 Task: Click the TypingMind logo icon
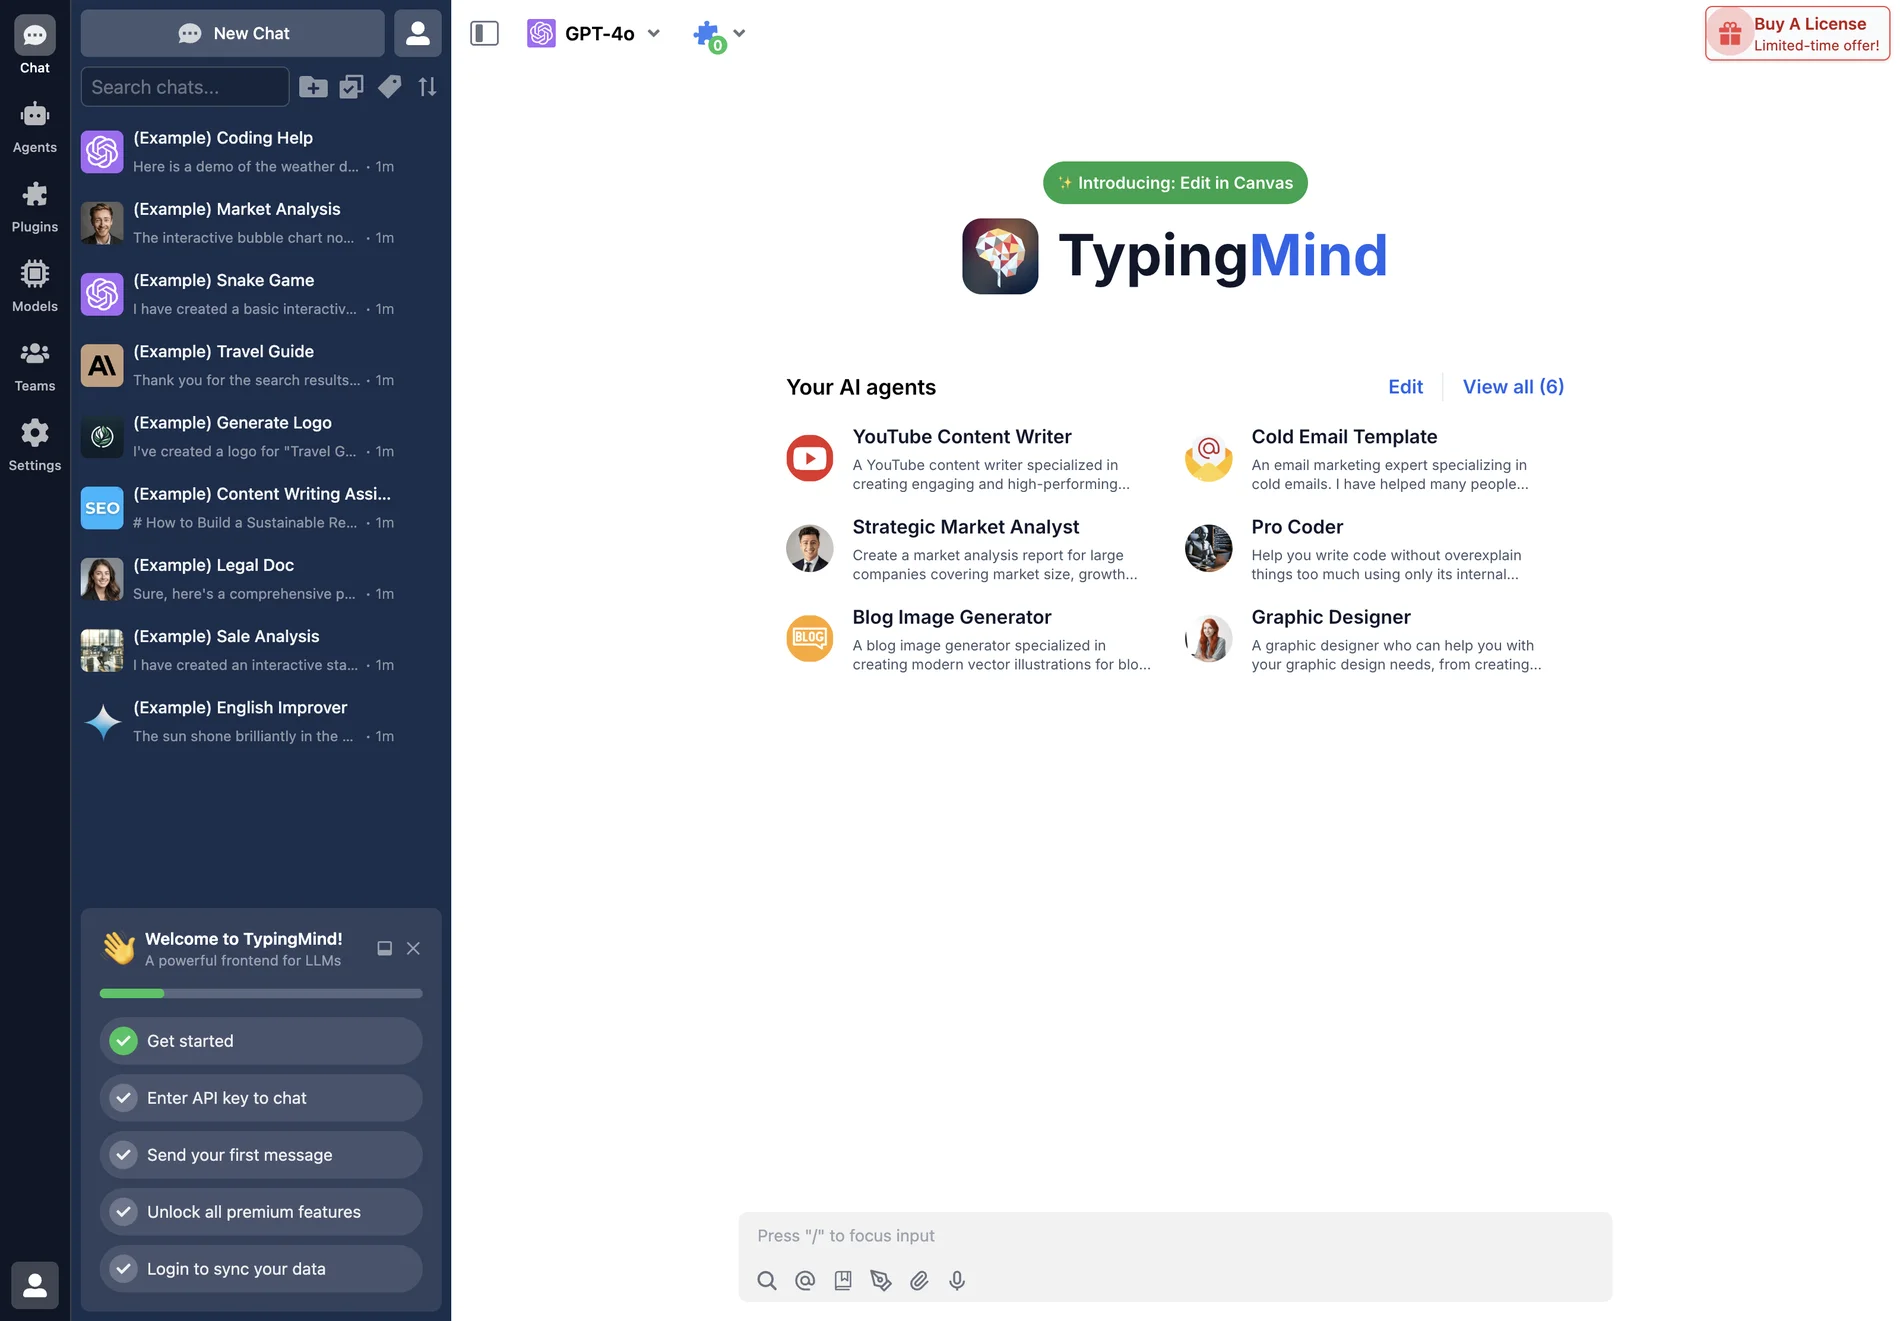click(x=1000, y=256)
